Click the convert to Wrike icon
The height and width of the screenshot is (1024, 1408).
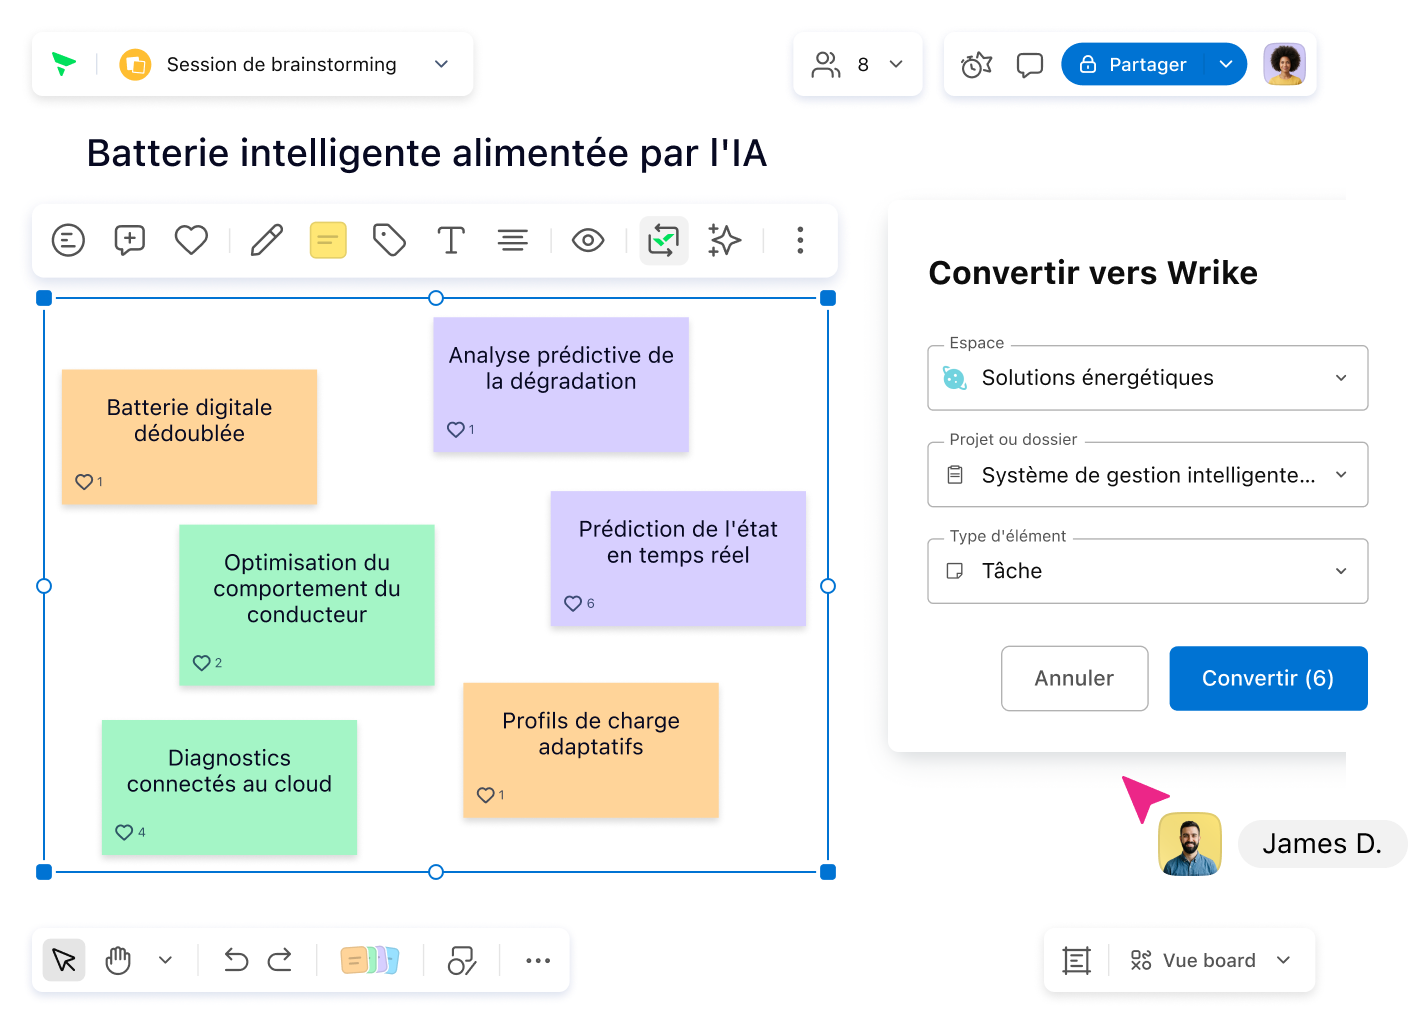(664, 240)
